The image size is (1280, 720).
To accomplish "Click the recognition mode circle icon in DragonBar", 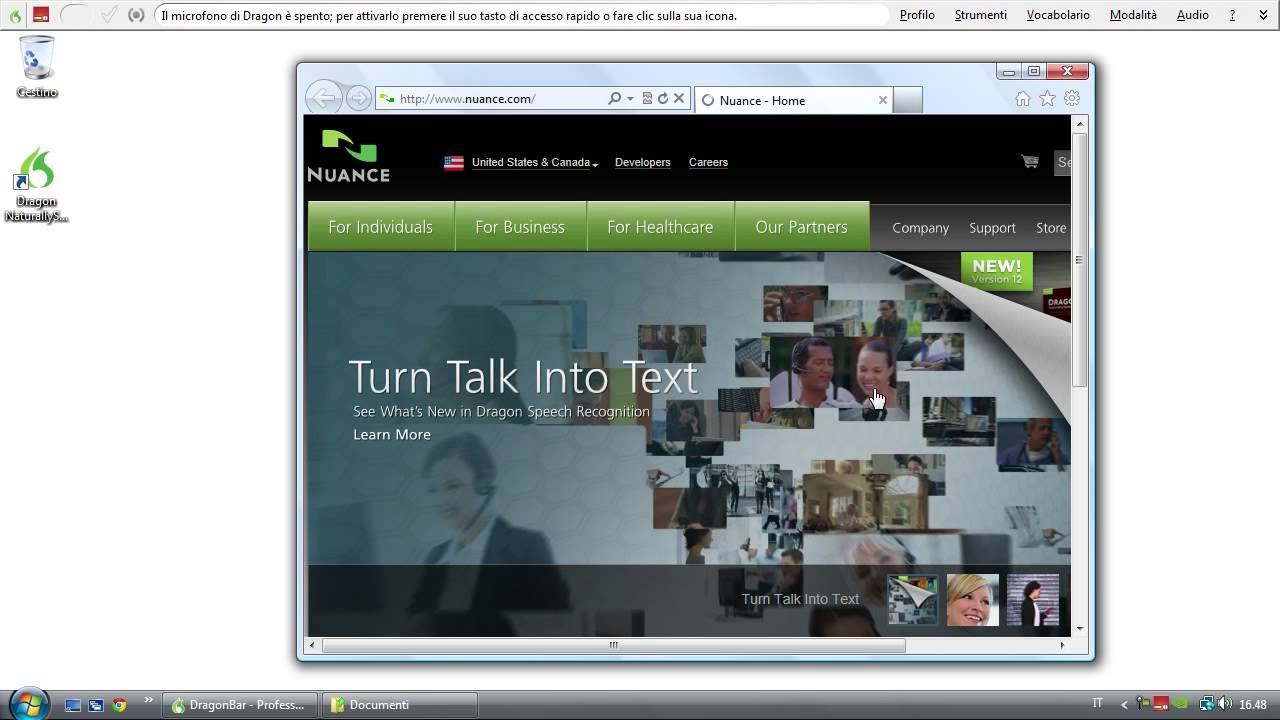I will coord(137,15).
